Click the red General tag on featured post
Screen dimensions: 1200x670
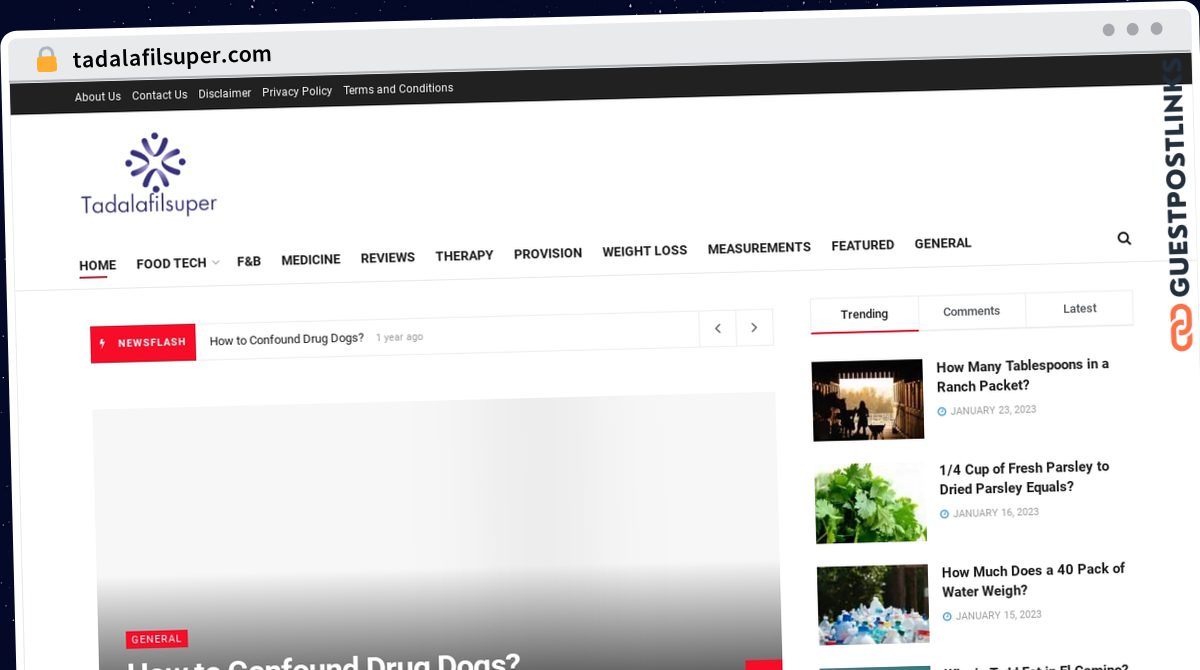157,639
